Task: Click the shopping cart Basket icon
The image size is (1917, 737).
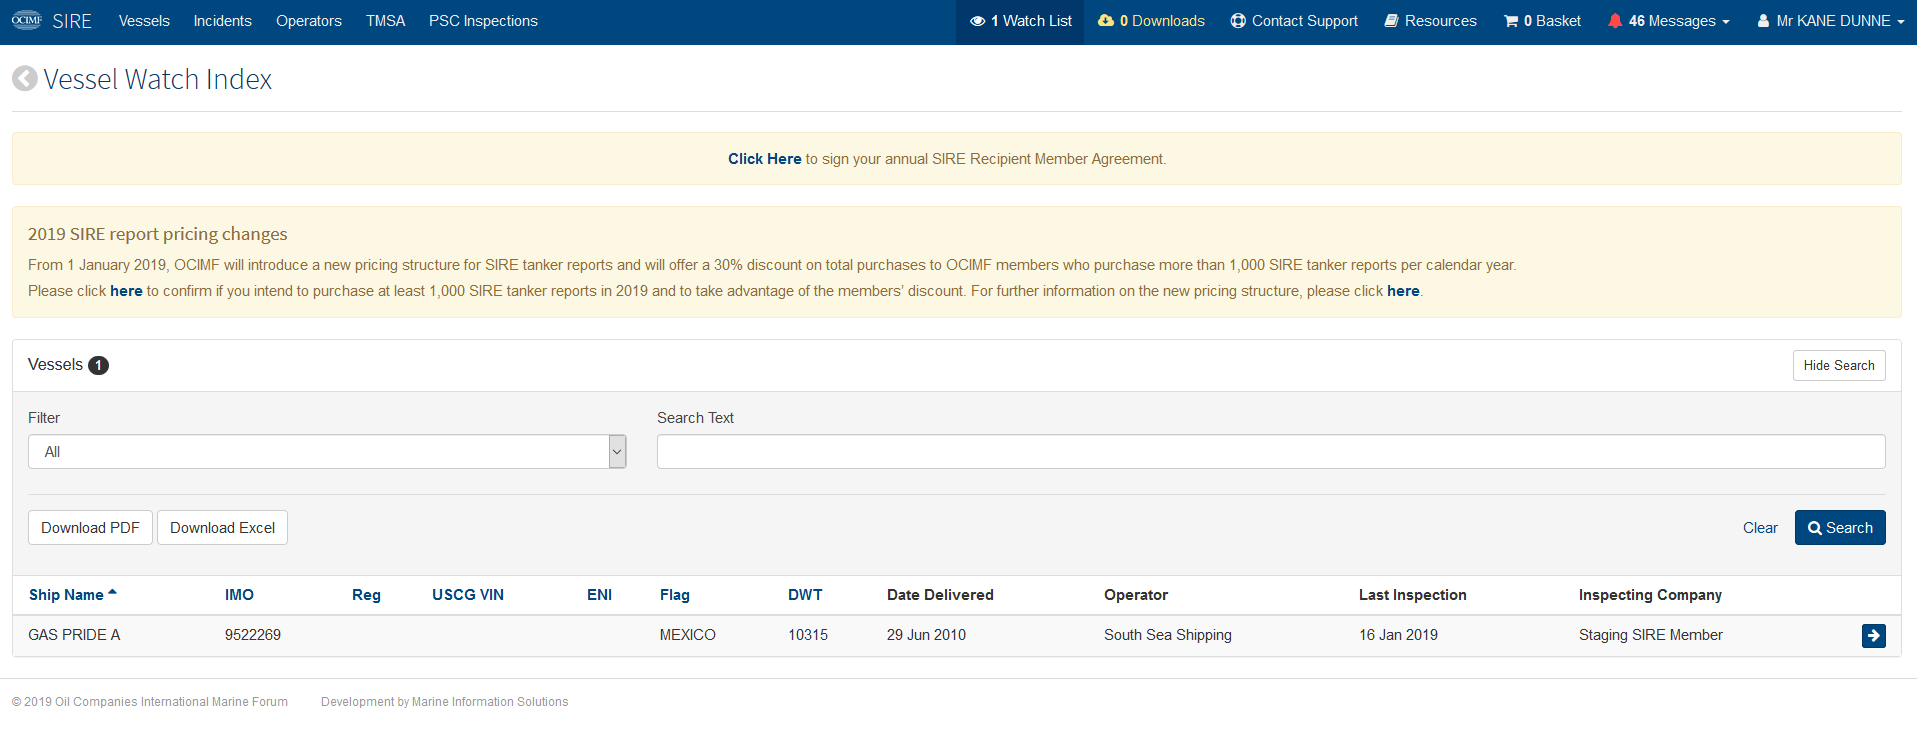Action: [1511, 21]
